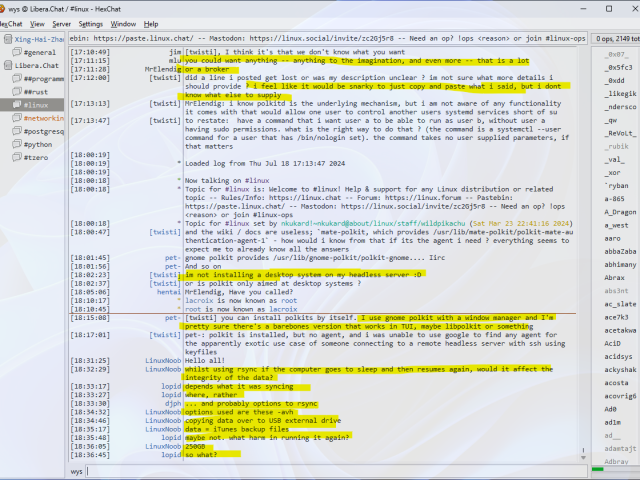Click the ops and user count label
Image resolution: width=640 pixels, height=480 pixels.
[616, 38]
